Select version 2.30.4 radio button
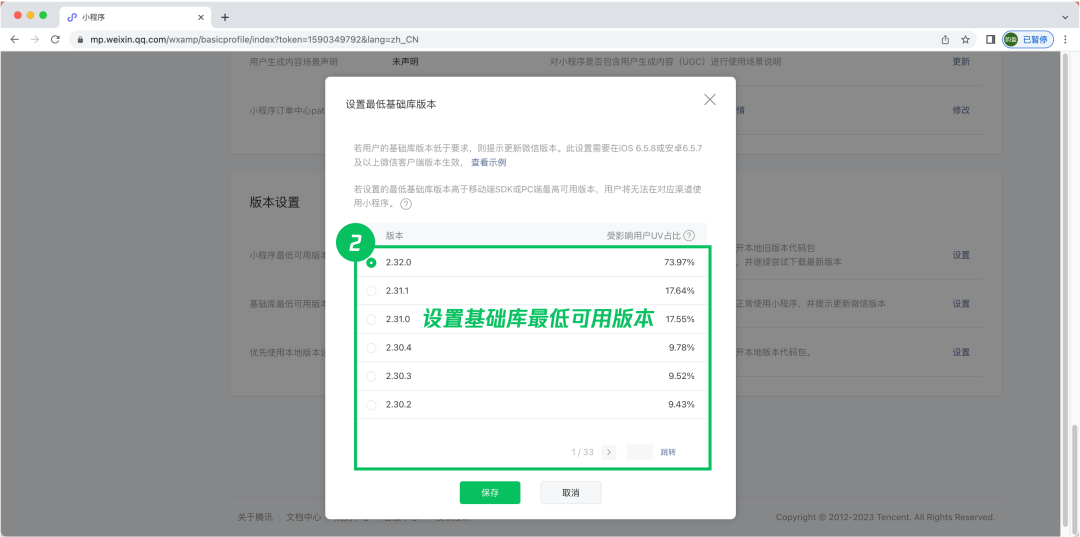Viewport: 1080px width, 537px height. point(371,348)
